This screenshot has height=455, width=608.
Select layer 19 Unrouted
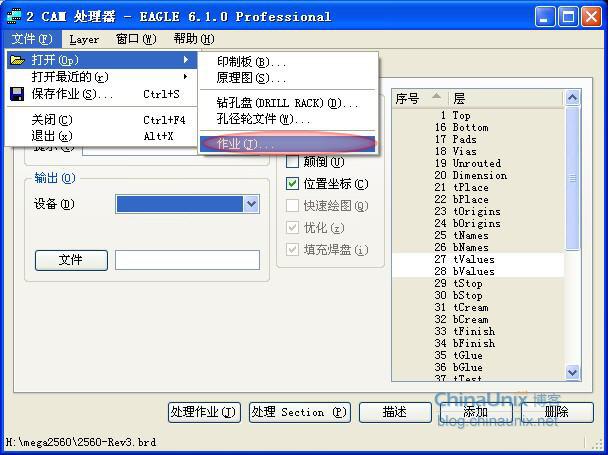[x=478, y=163]
